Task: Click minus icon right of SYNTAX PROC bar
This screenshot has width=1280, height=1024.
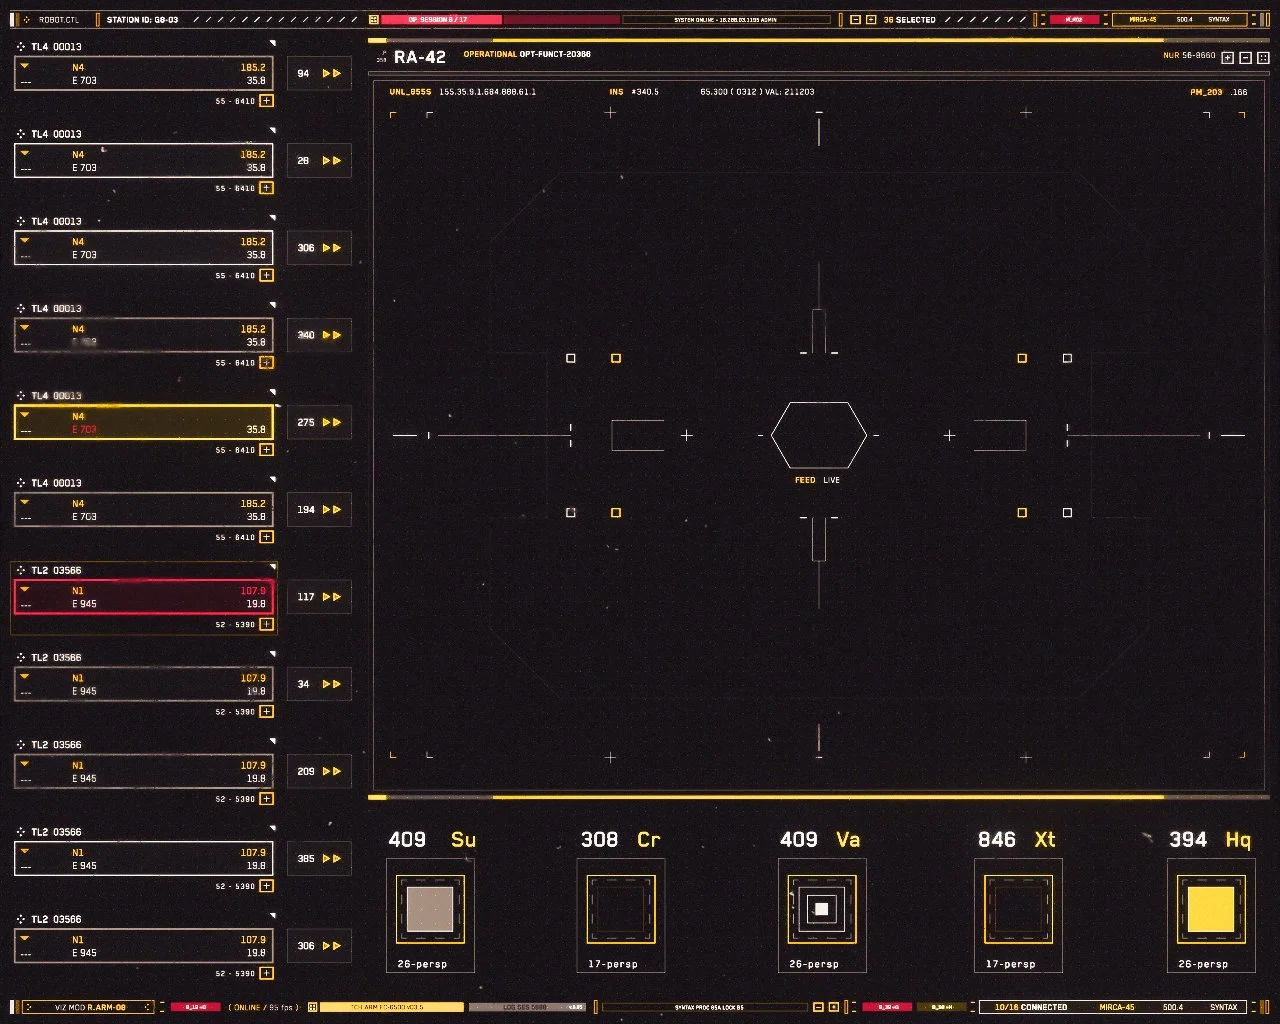Action: [x=818, y=1007]
